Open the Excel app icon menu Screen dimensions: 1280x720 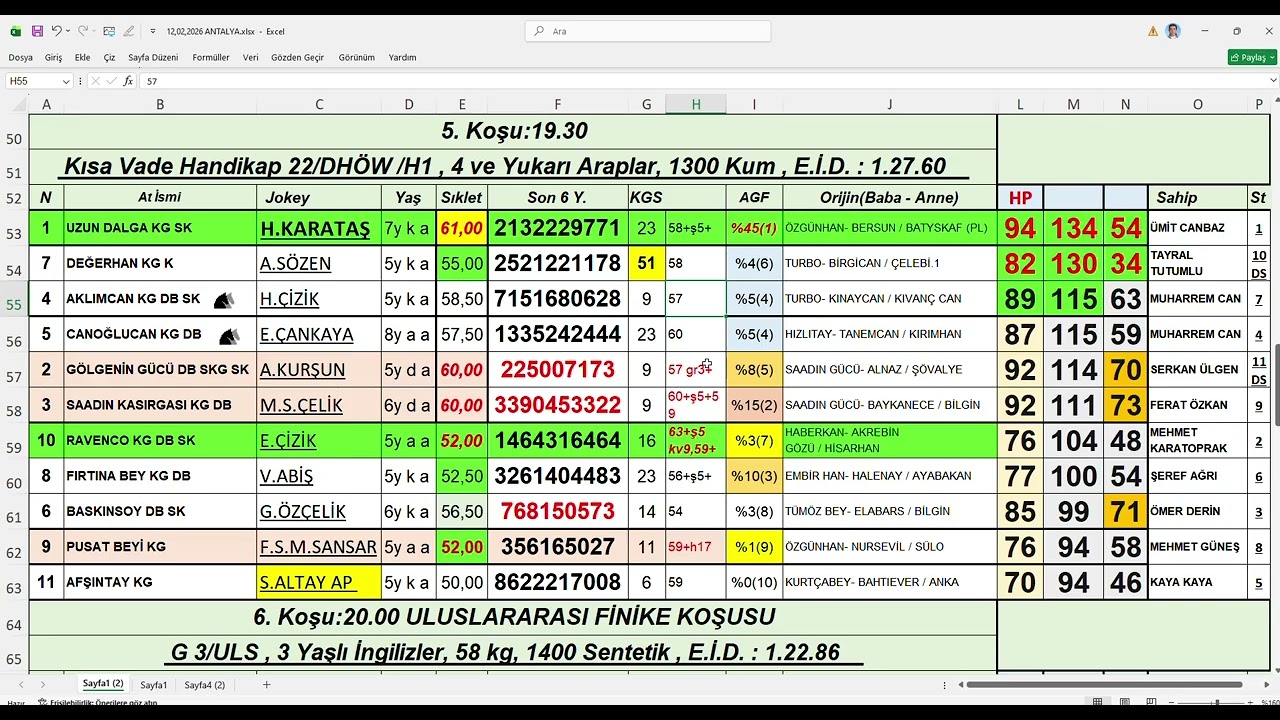click(x=16, y=31)
